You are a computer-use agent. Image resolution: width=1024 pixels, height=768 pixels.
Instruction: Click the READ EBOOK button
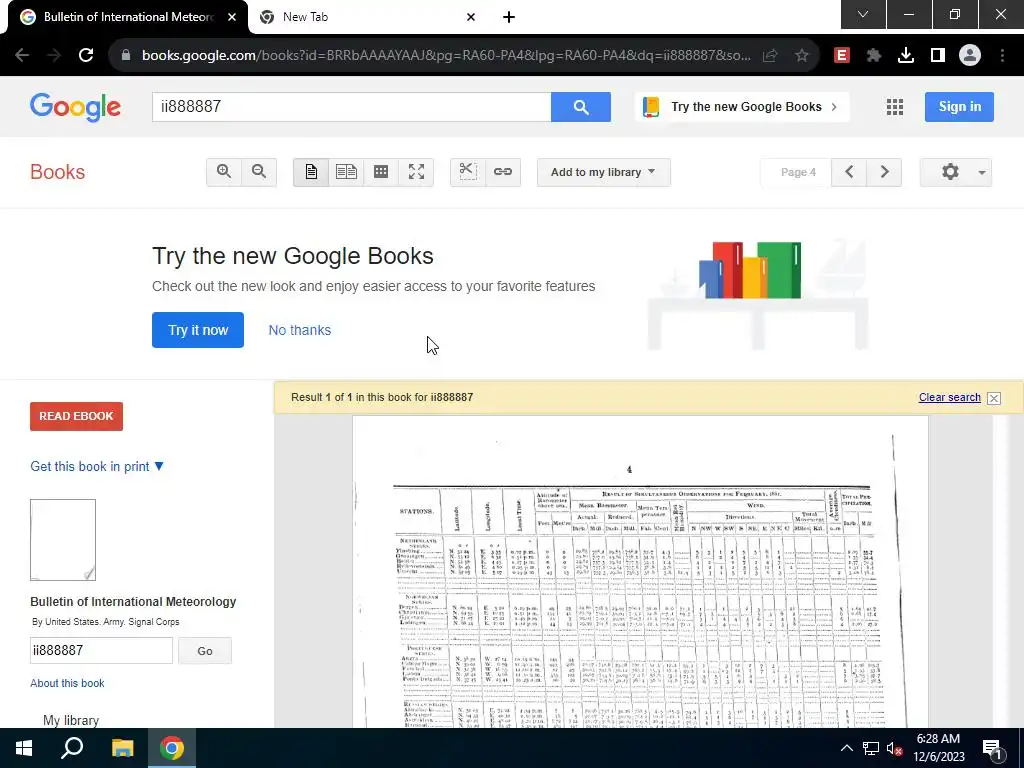pos(76,416)
